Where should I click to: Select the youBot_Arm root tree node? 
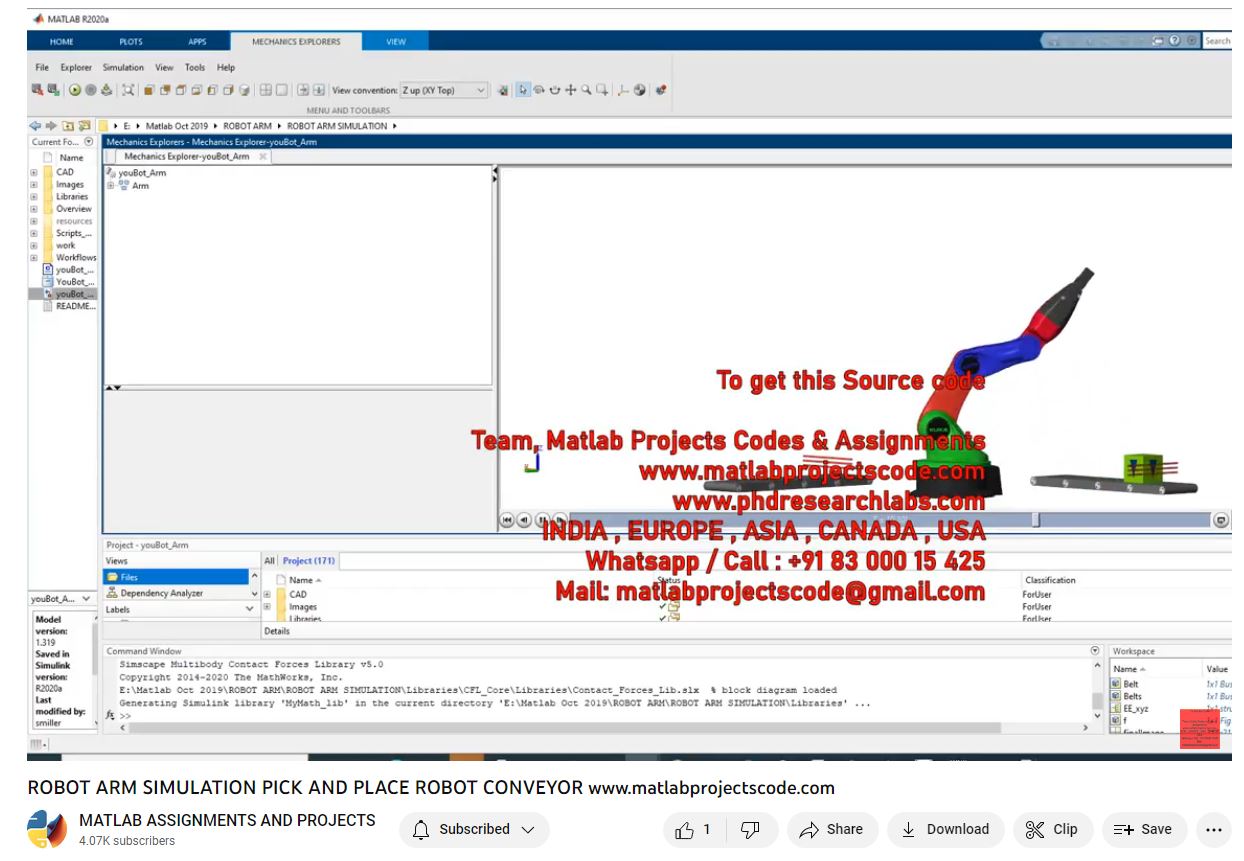(142, 173)
